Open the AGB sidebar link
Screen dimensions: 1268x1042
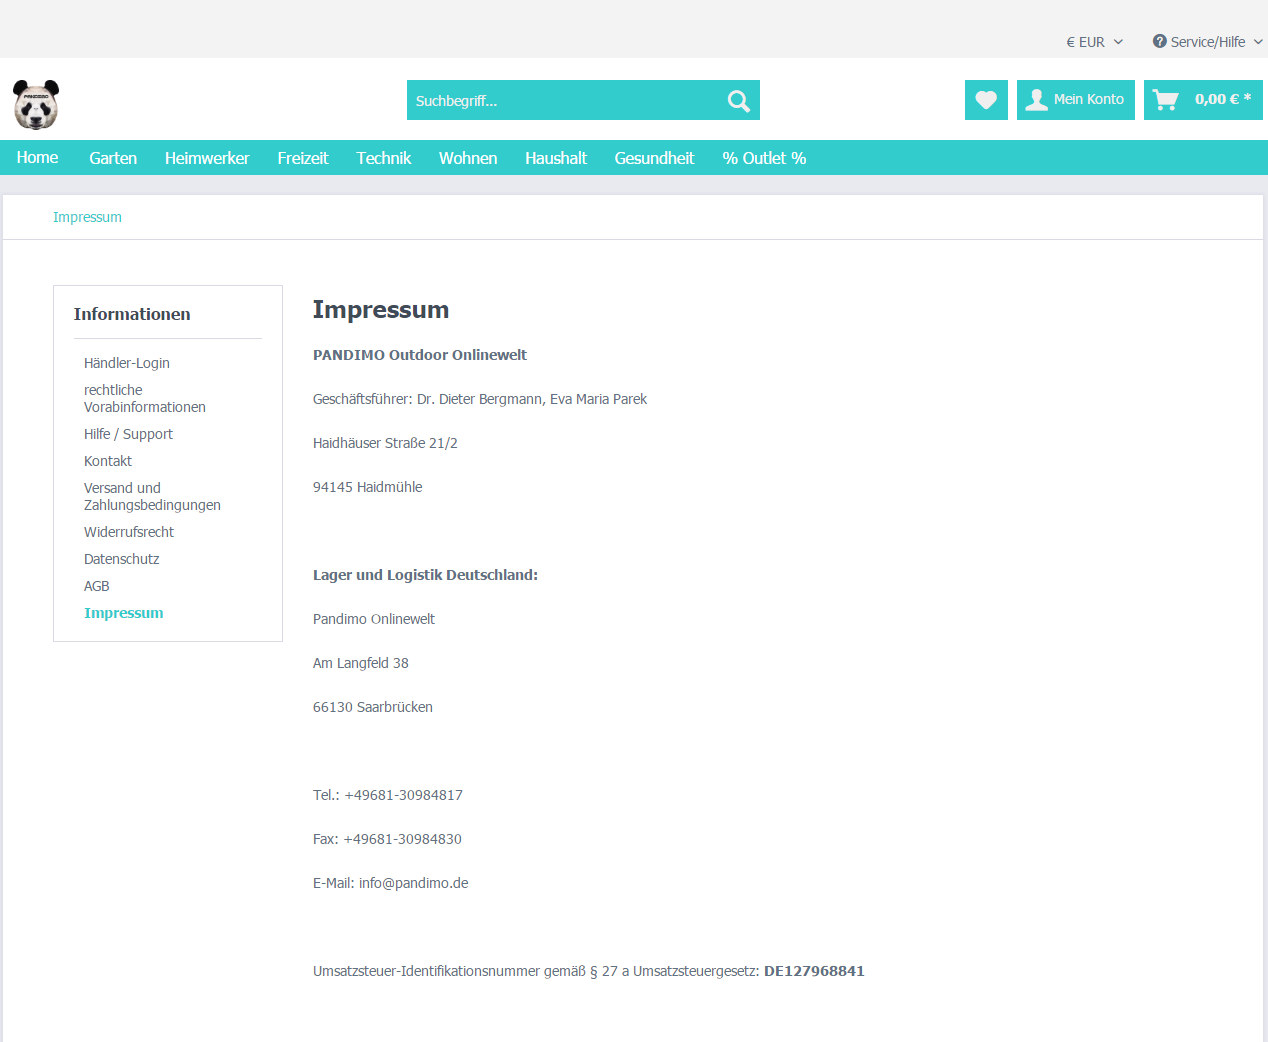click(97, 586)
